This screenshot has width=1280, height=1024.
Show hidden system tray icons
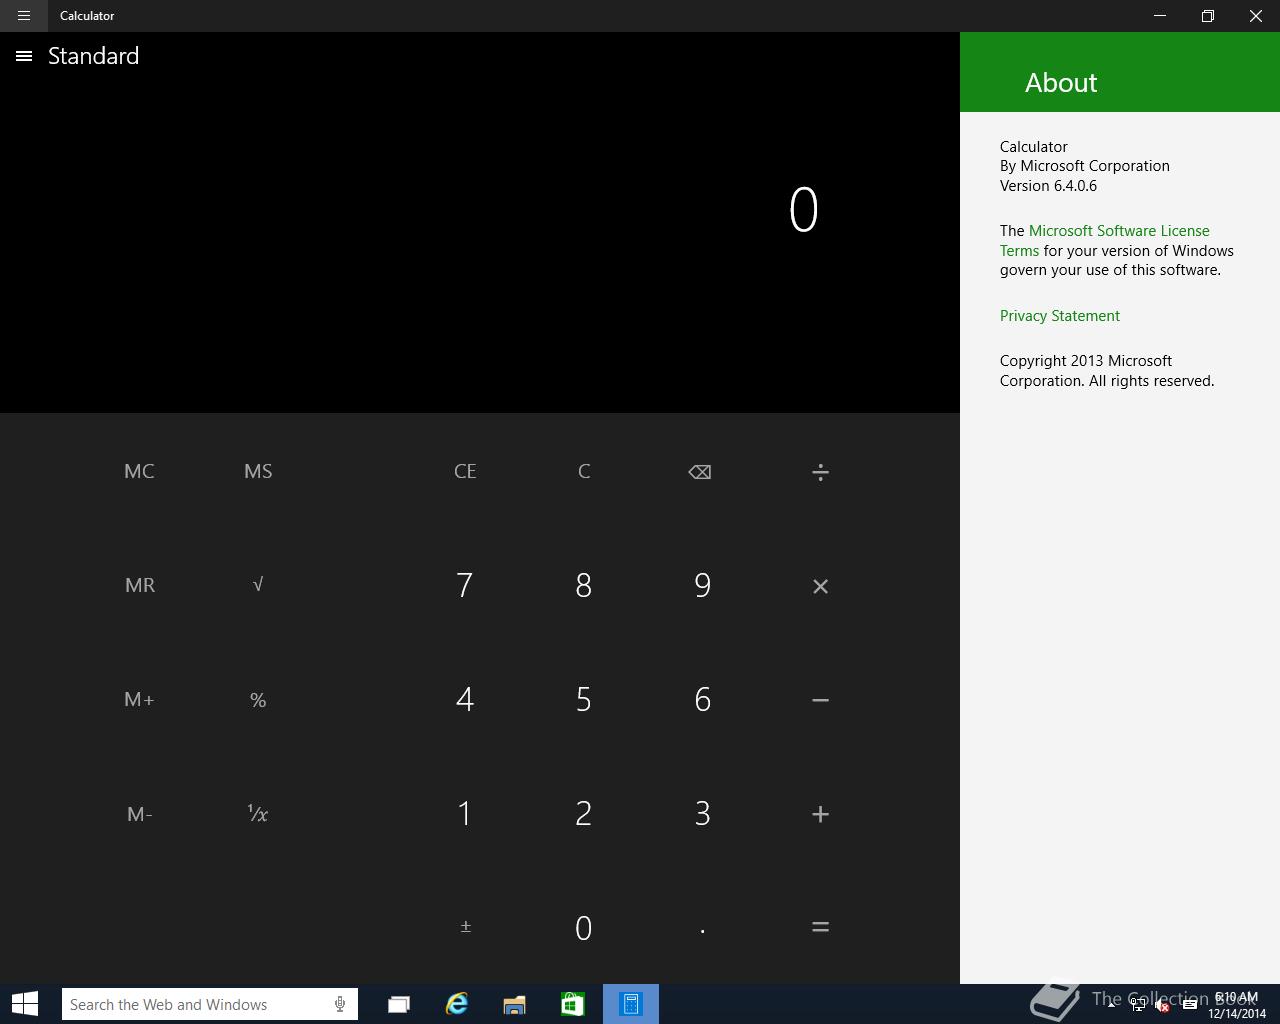coord(1111,1005)
